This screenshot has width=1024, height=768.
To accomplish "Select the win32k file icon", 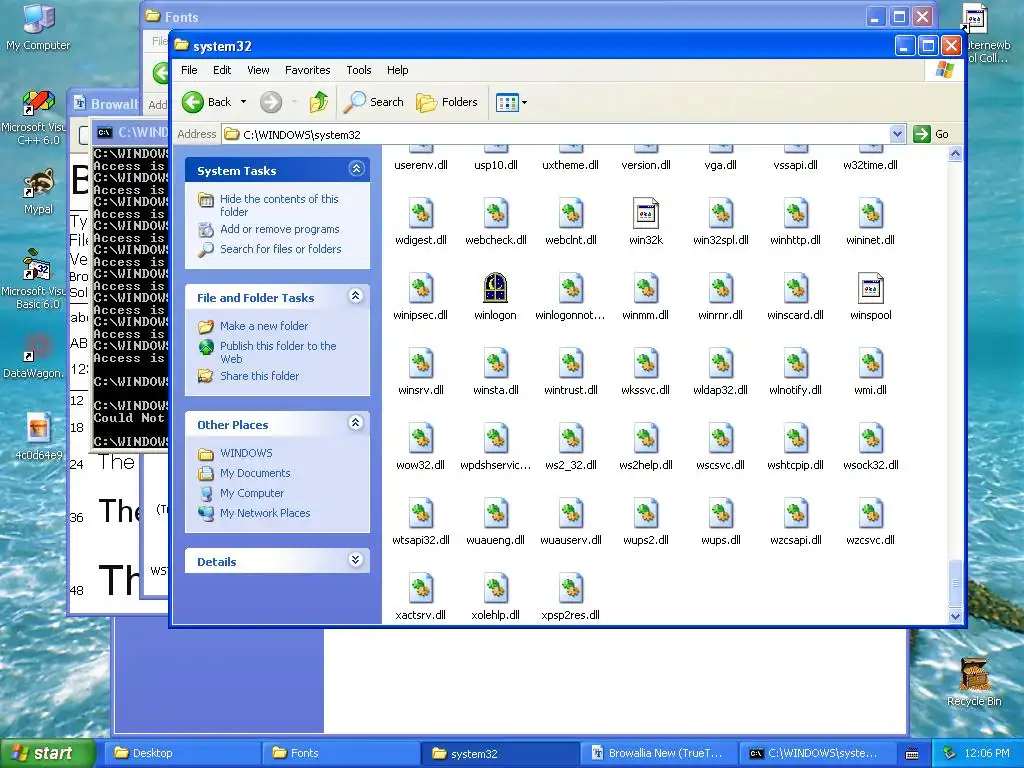I will tap(645, 213).
